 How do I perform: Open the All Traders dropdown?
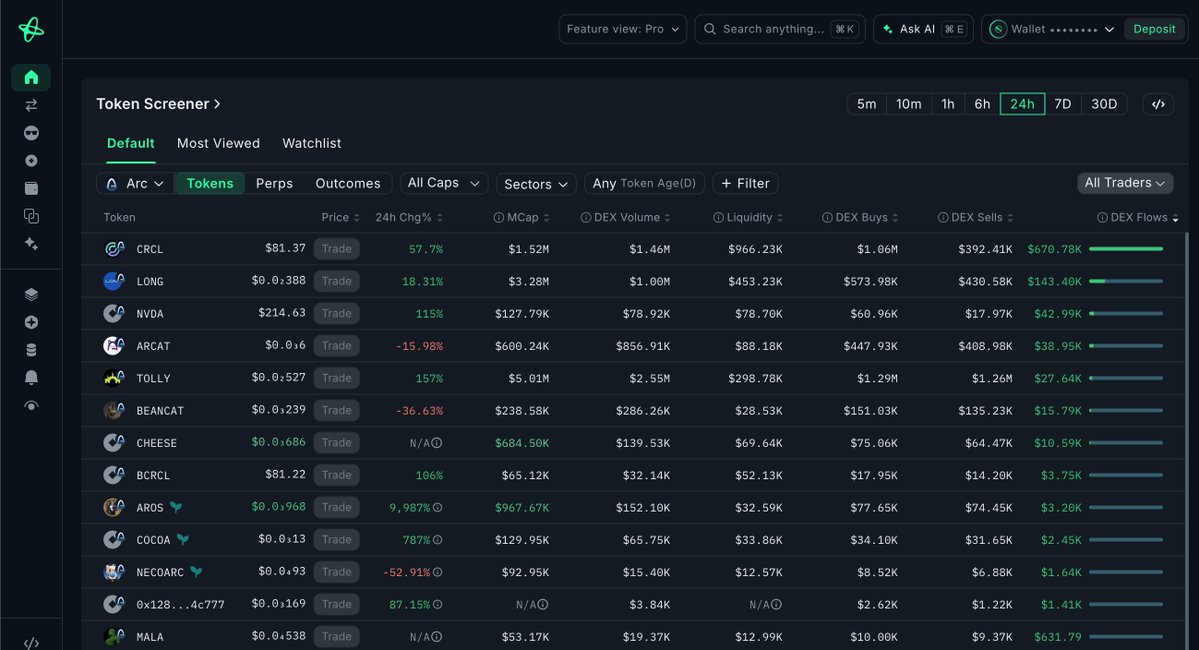tap(1124, 183)
